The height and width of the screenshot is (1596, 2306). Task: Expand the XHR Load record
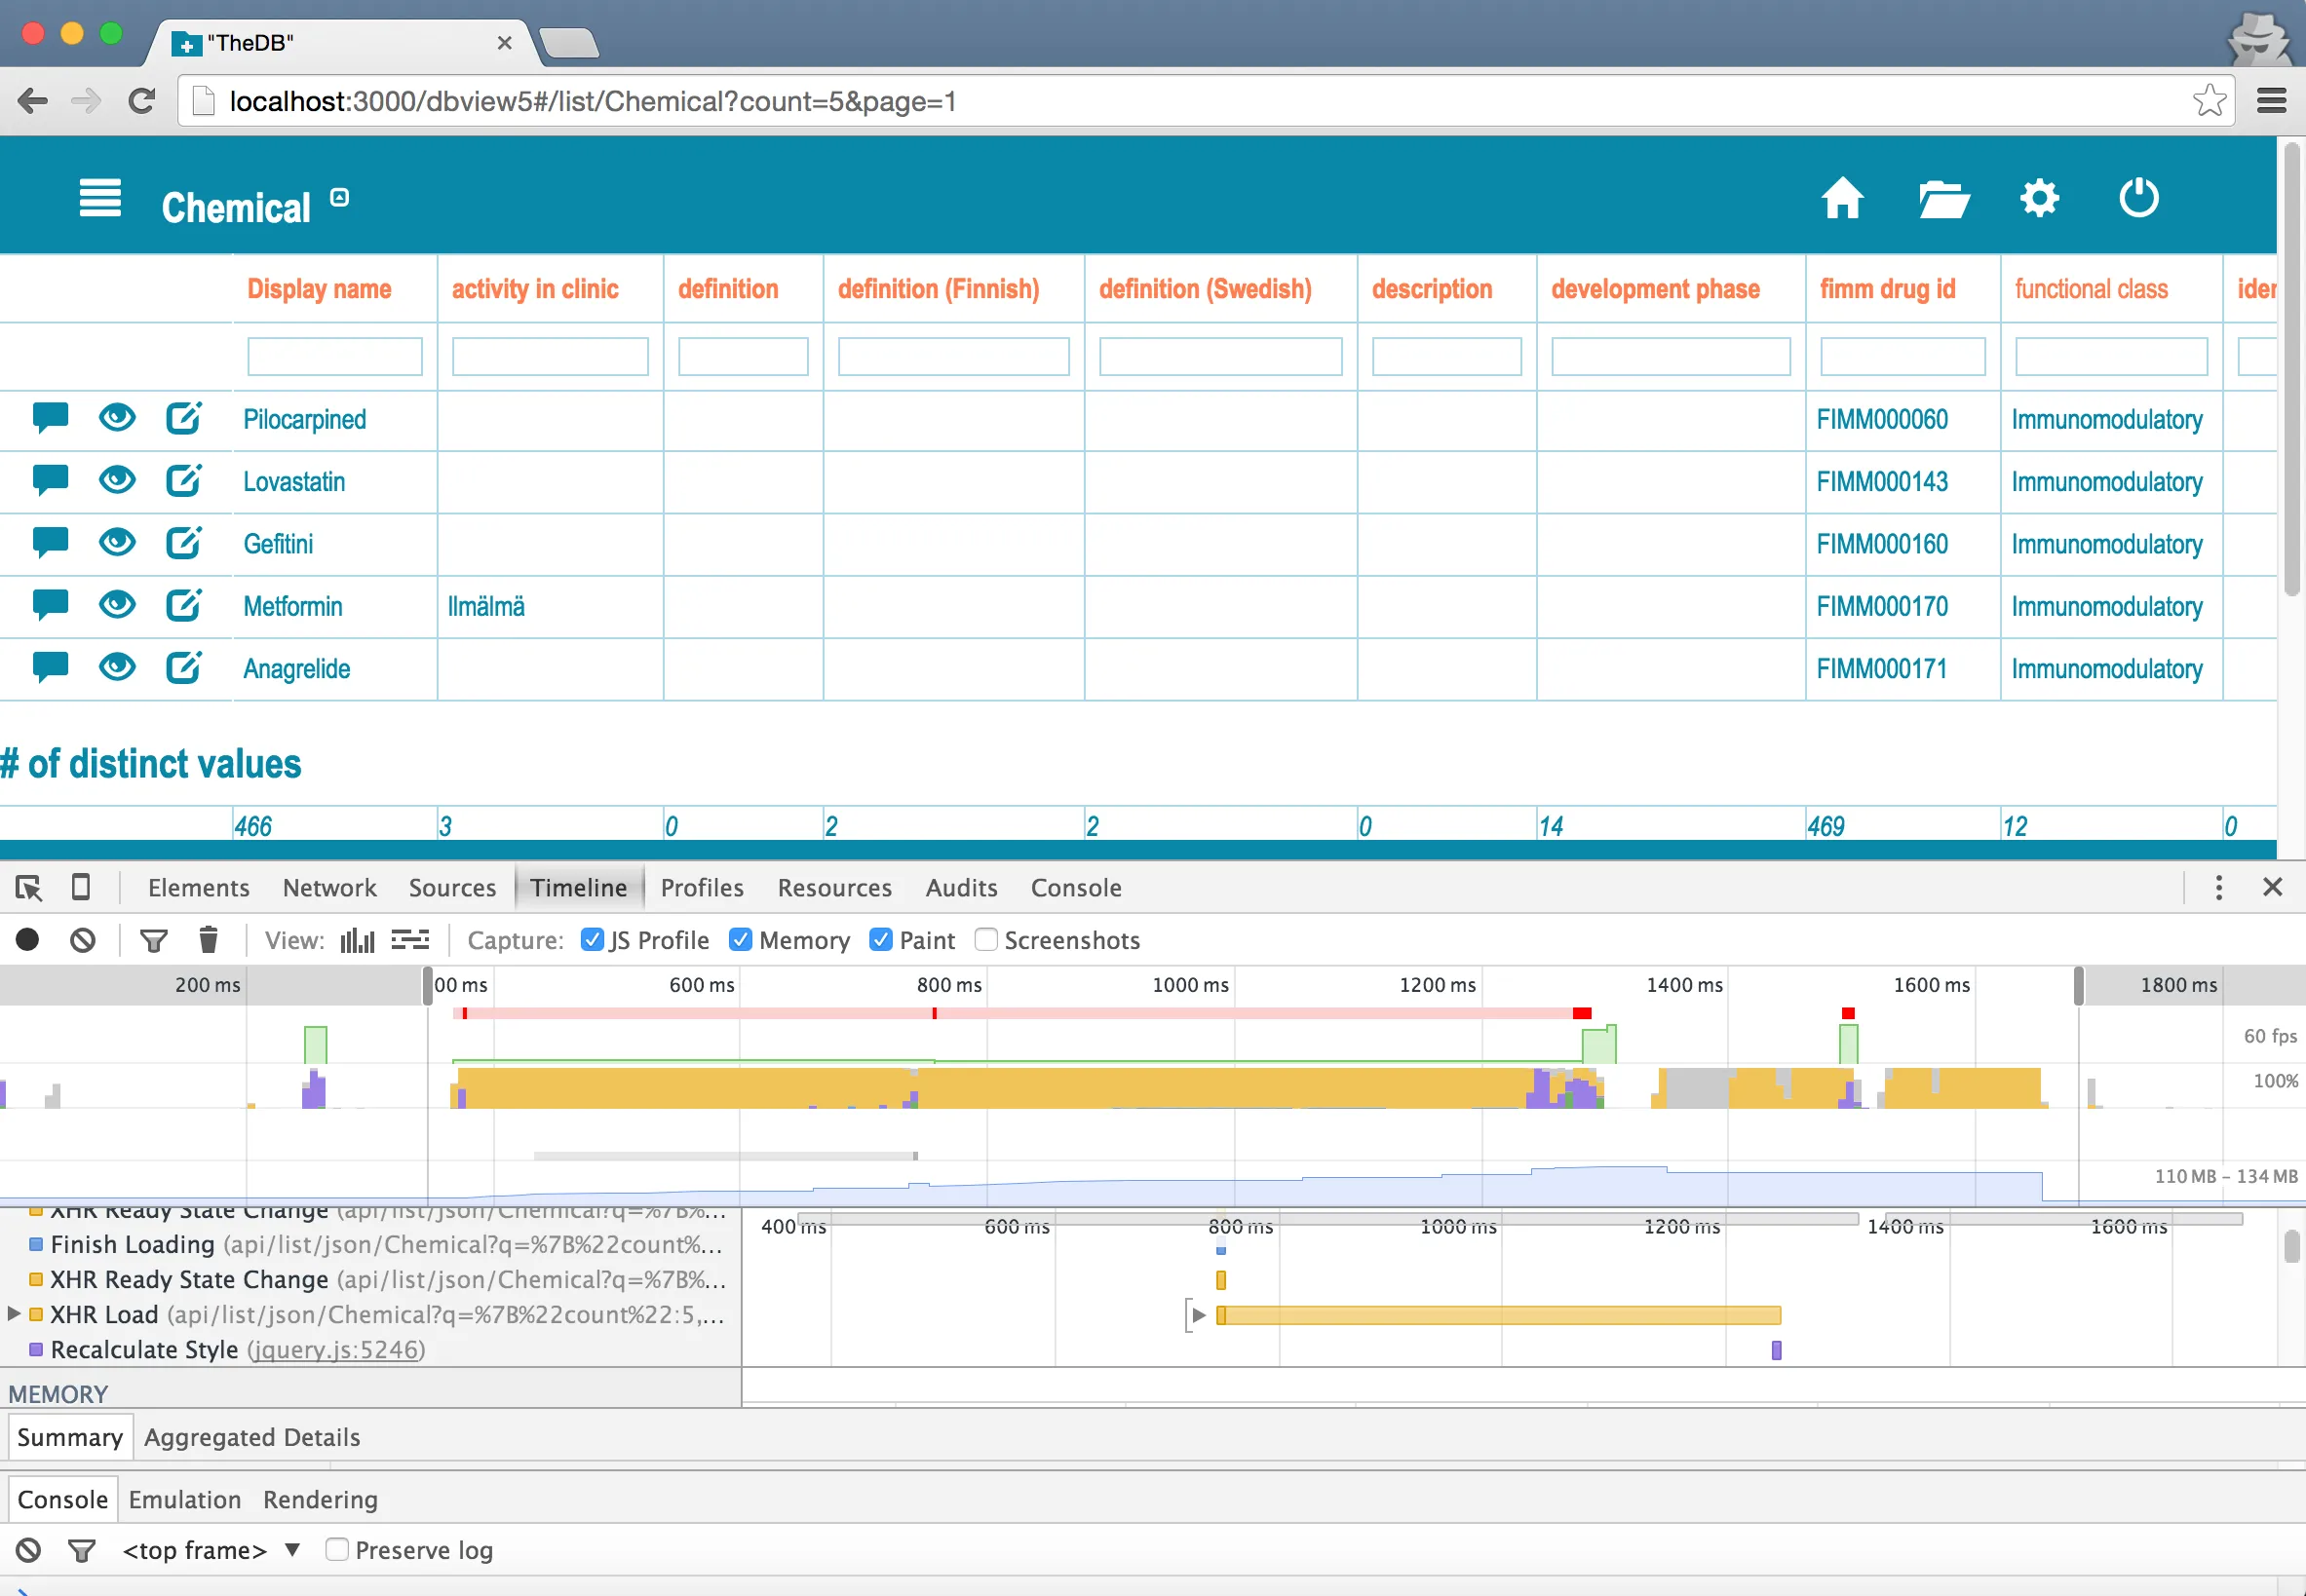point(14,1314)
